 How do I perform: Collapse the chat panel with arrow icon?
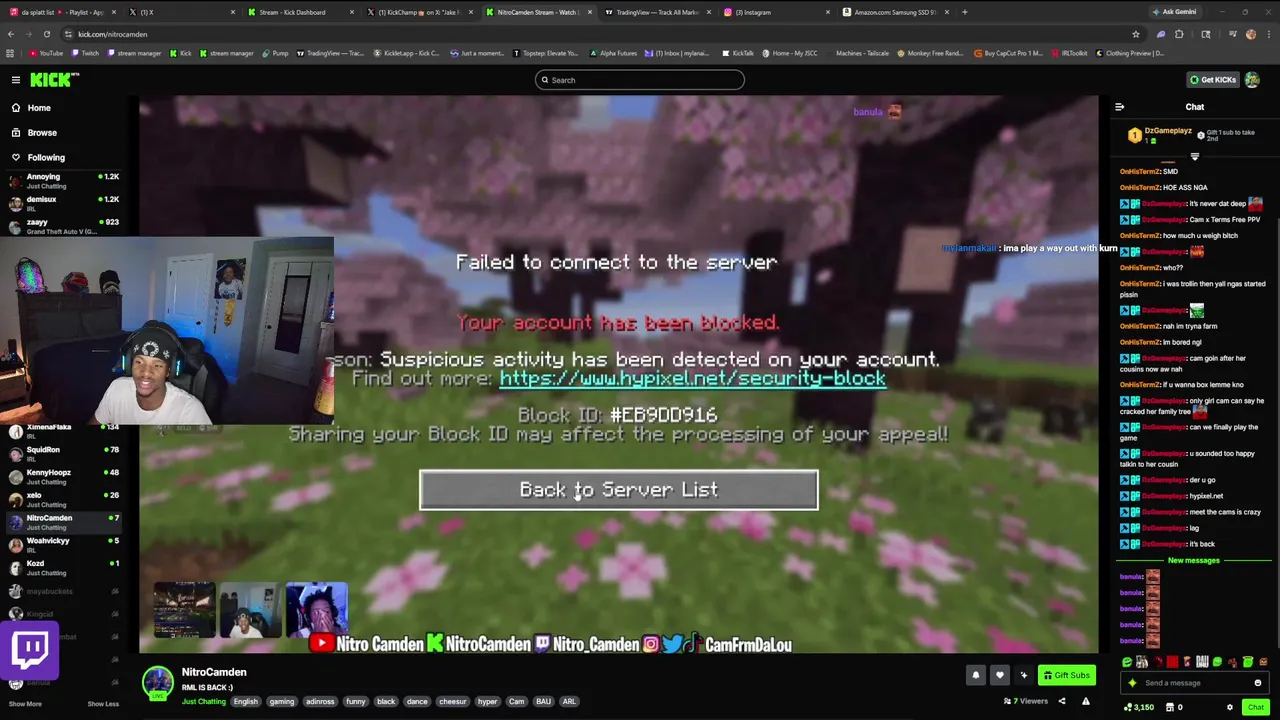coord(1119,107)
